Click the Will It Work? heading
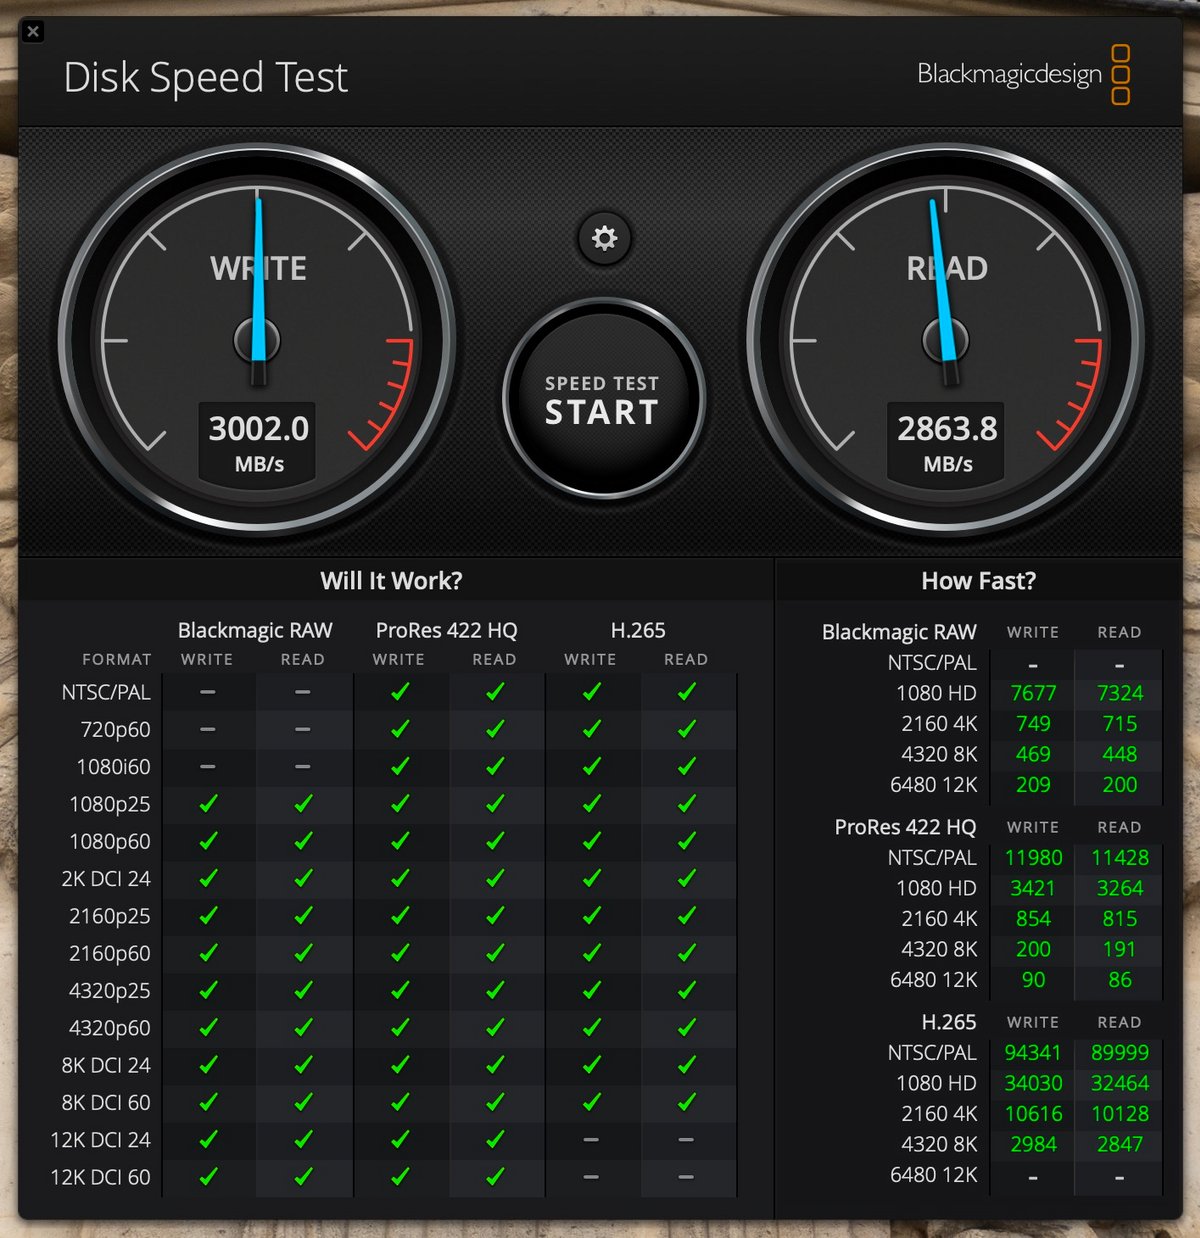Viewport: 1200px width, 1238px height. (x=391, y=581)
